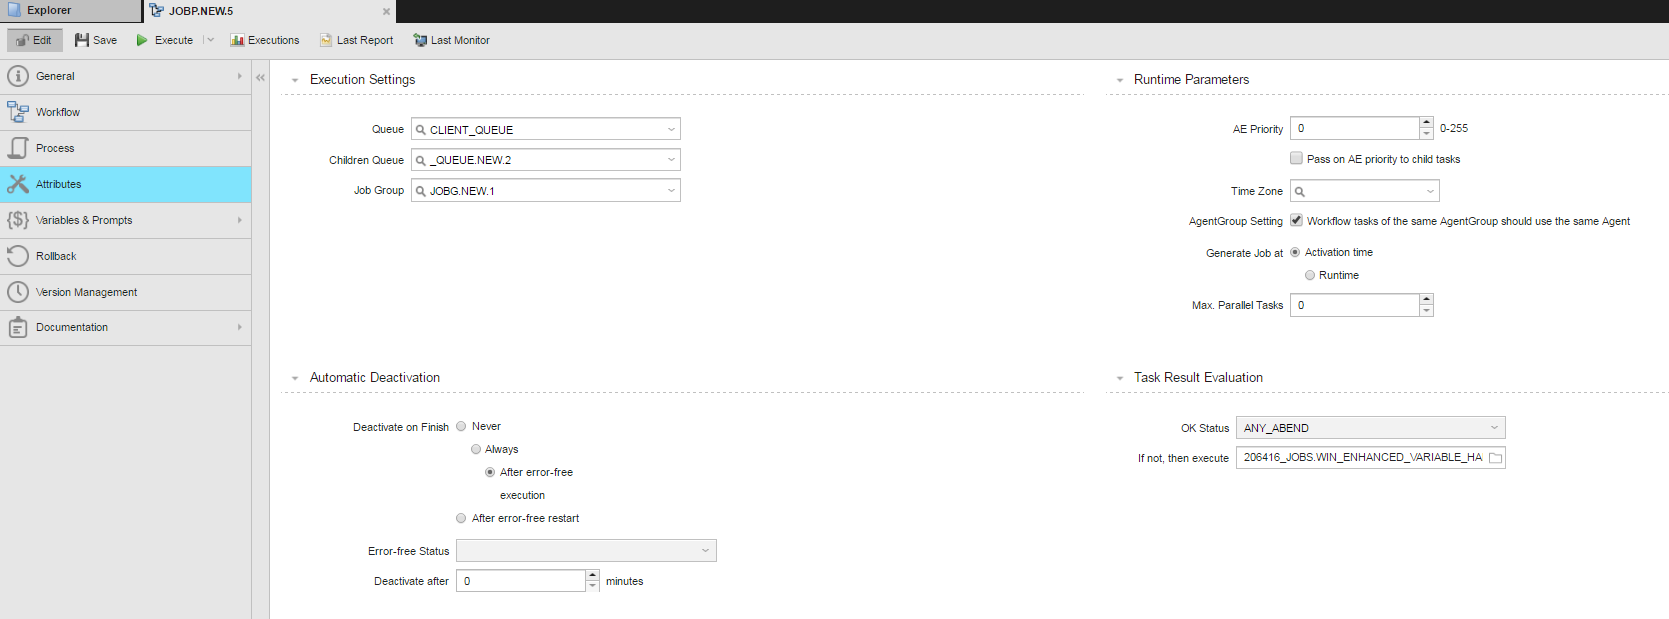Viewport: 1669px width, 619px height.
Task: Click the Executions chart icon
Action: coord(237,40)
